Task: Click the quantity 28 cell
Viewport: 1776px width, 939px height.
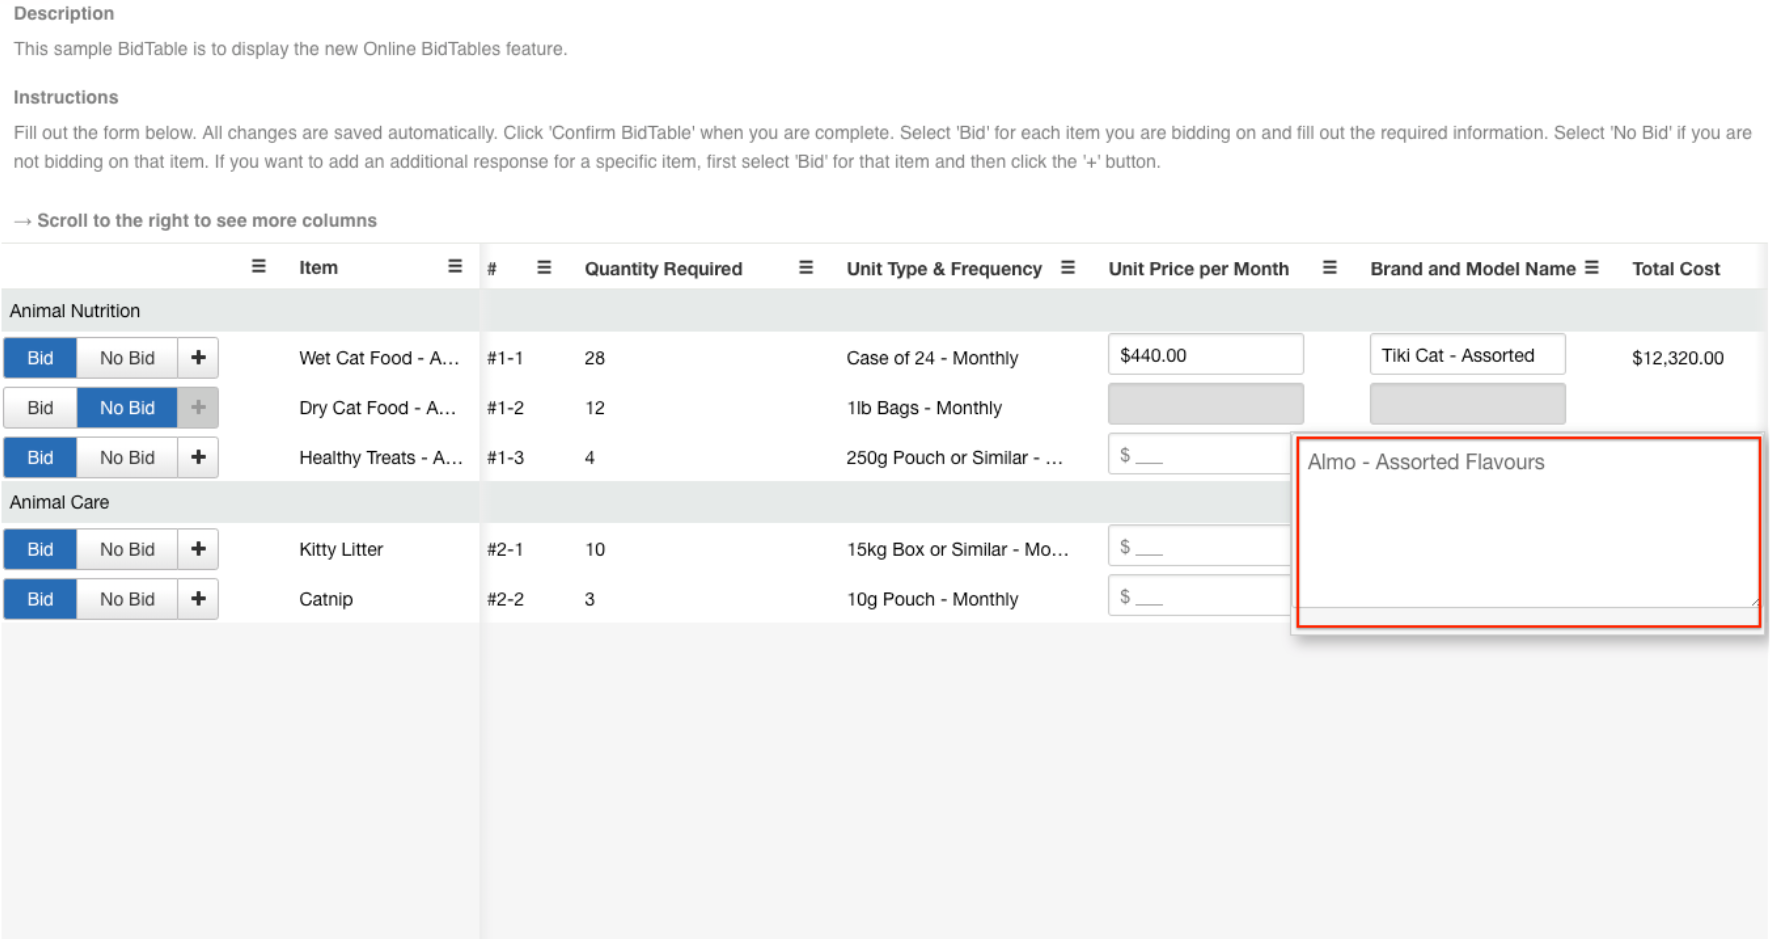Action: pyautogui.click(x=595, y=358)
